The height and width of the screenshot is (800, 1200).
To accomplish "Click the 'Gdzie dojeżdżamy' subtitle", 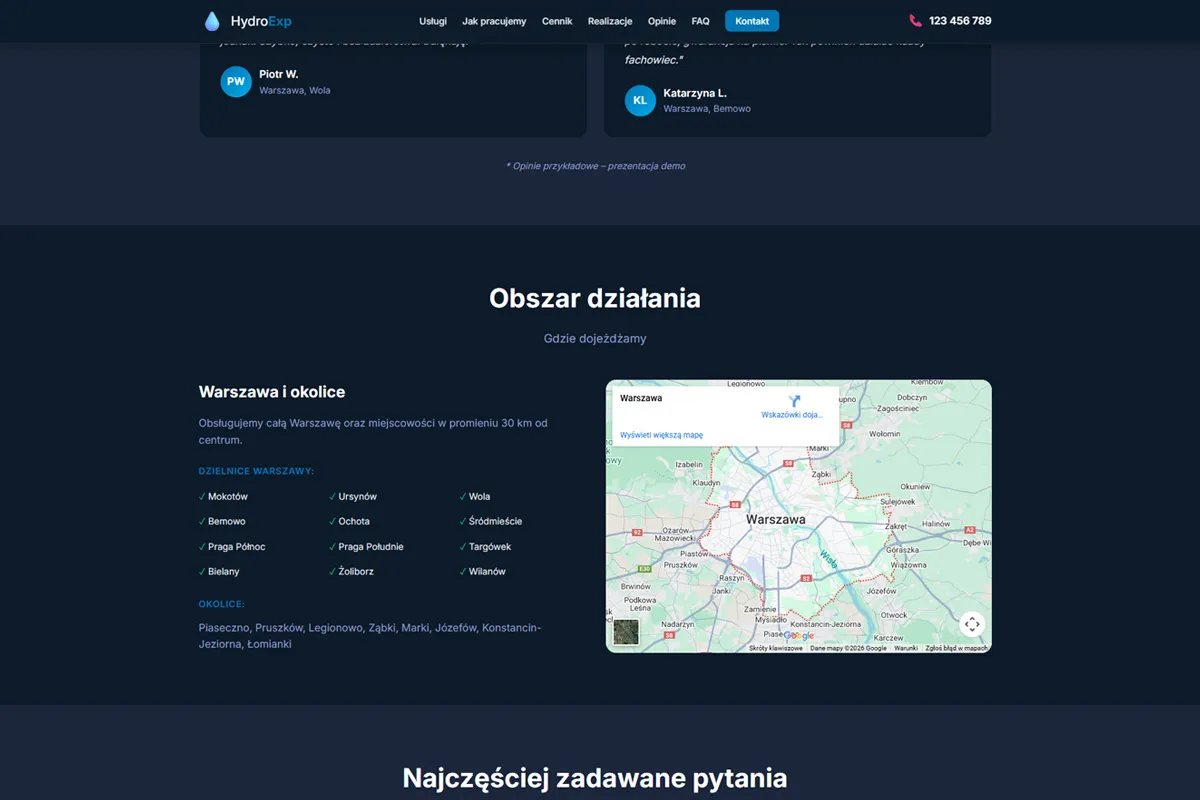I will point(595,339).
